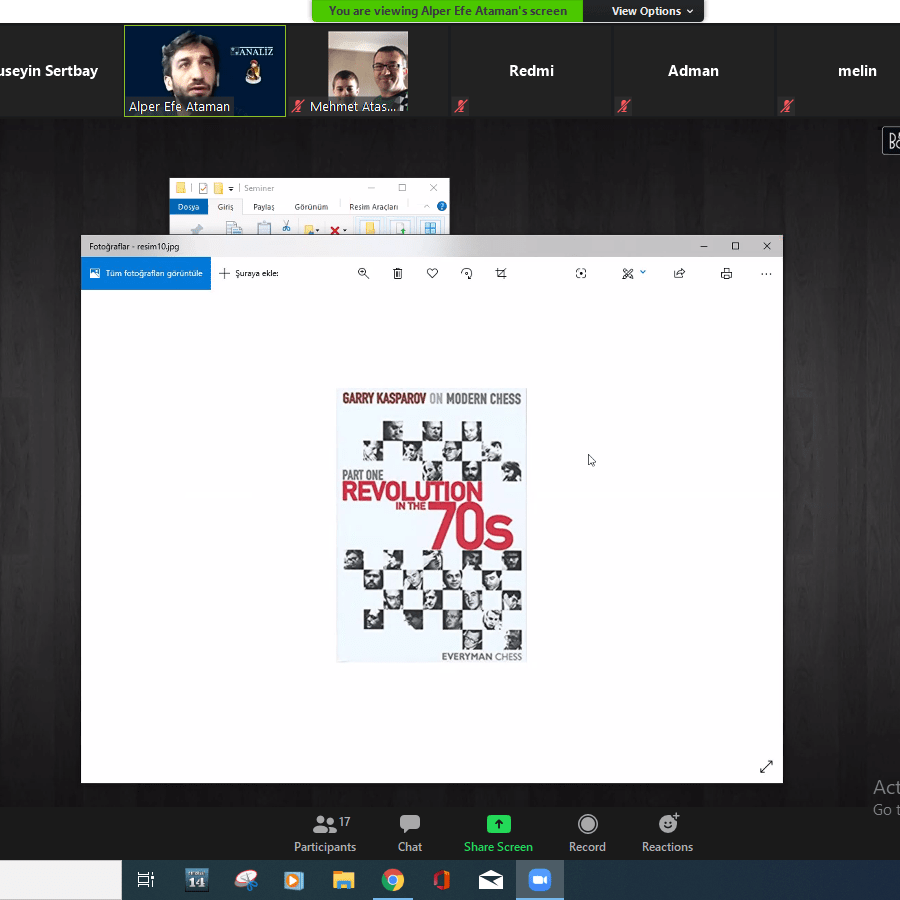Open the View Options dropdown
900x900 pixels.
652,11
